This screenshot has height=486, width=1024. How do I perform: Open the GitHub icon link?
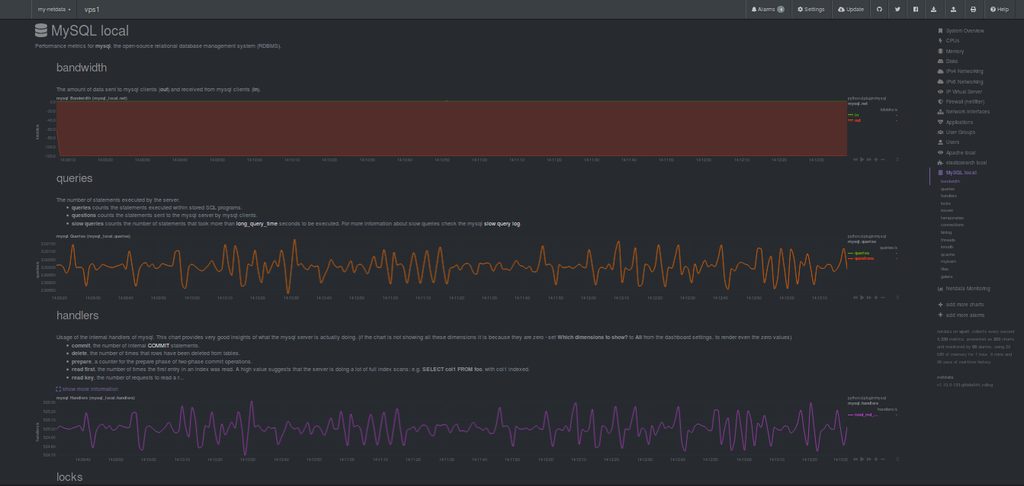click(879, 9)
